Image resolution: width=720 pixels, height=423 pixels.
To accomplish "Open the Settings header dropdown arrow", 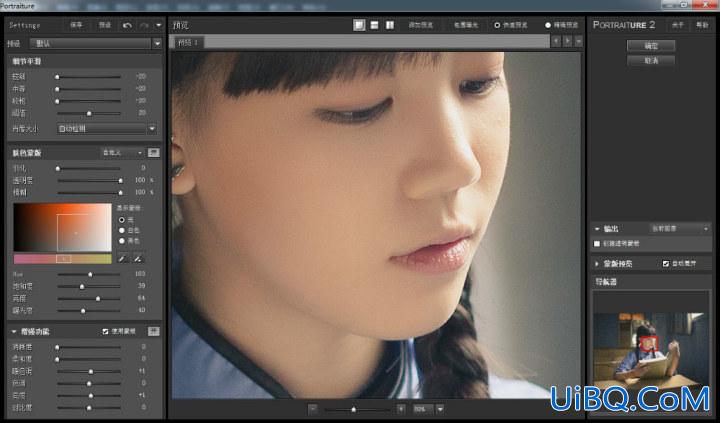I will tap(159, 25).
